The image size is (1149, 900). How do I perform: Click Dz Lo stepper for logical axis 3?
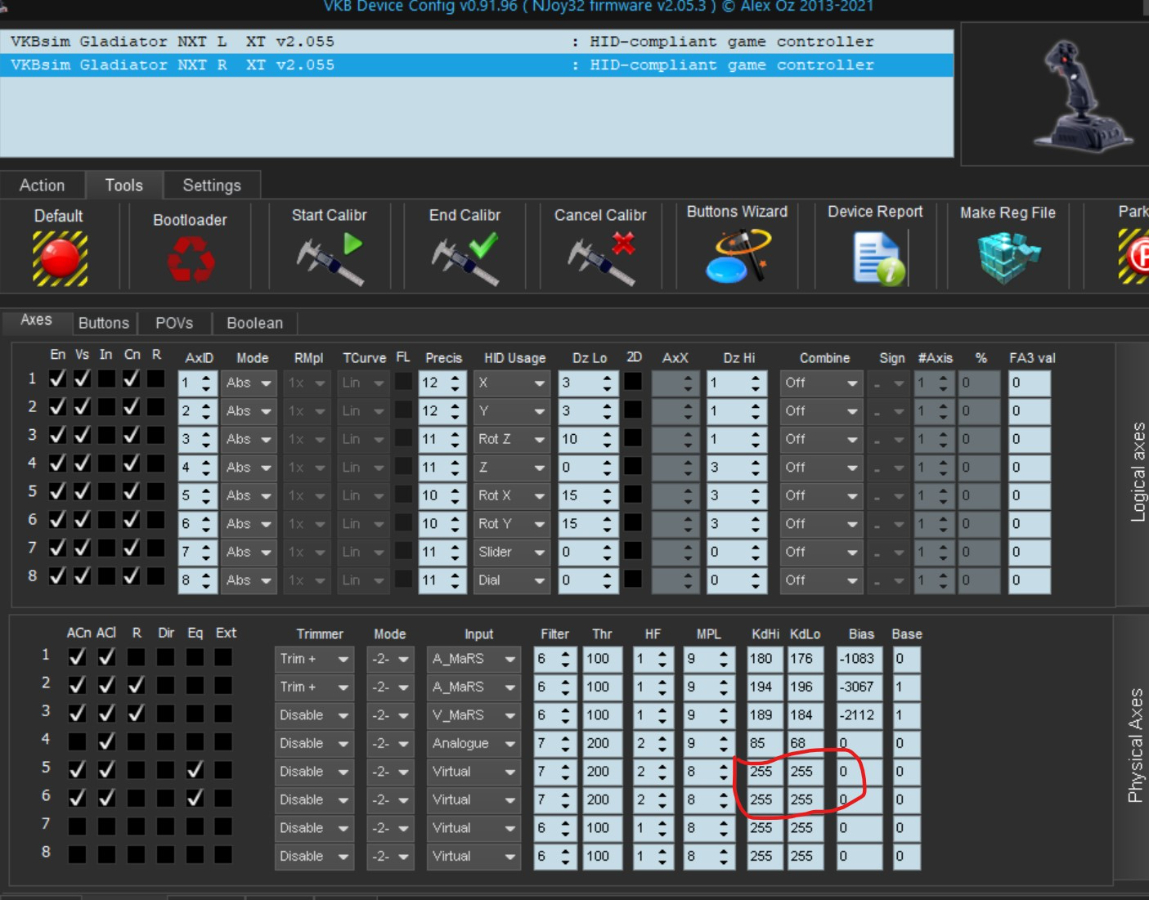click(x=607, y=439)
